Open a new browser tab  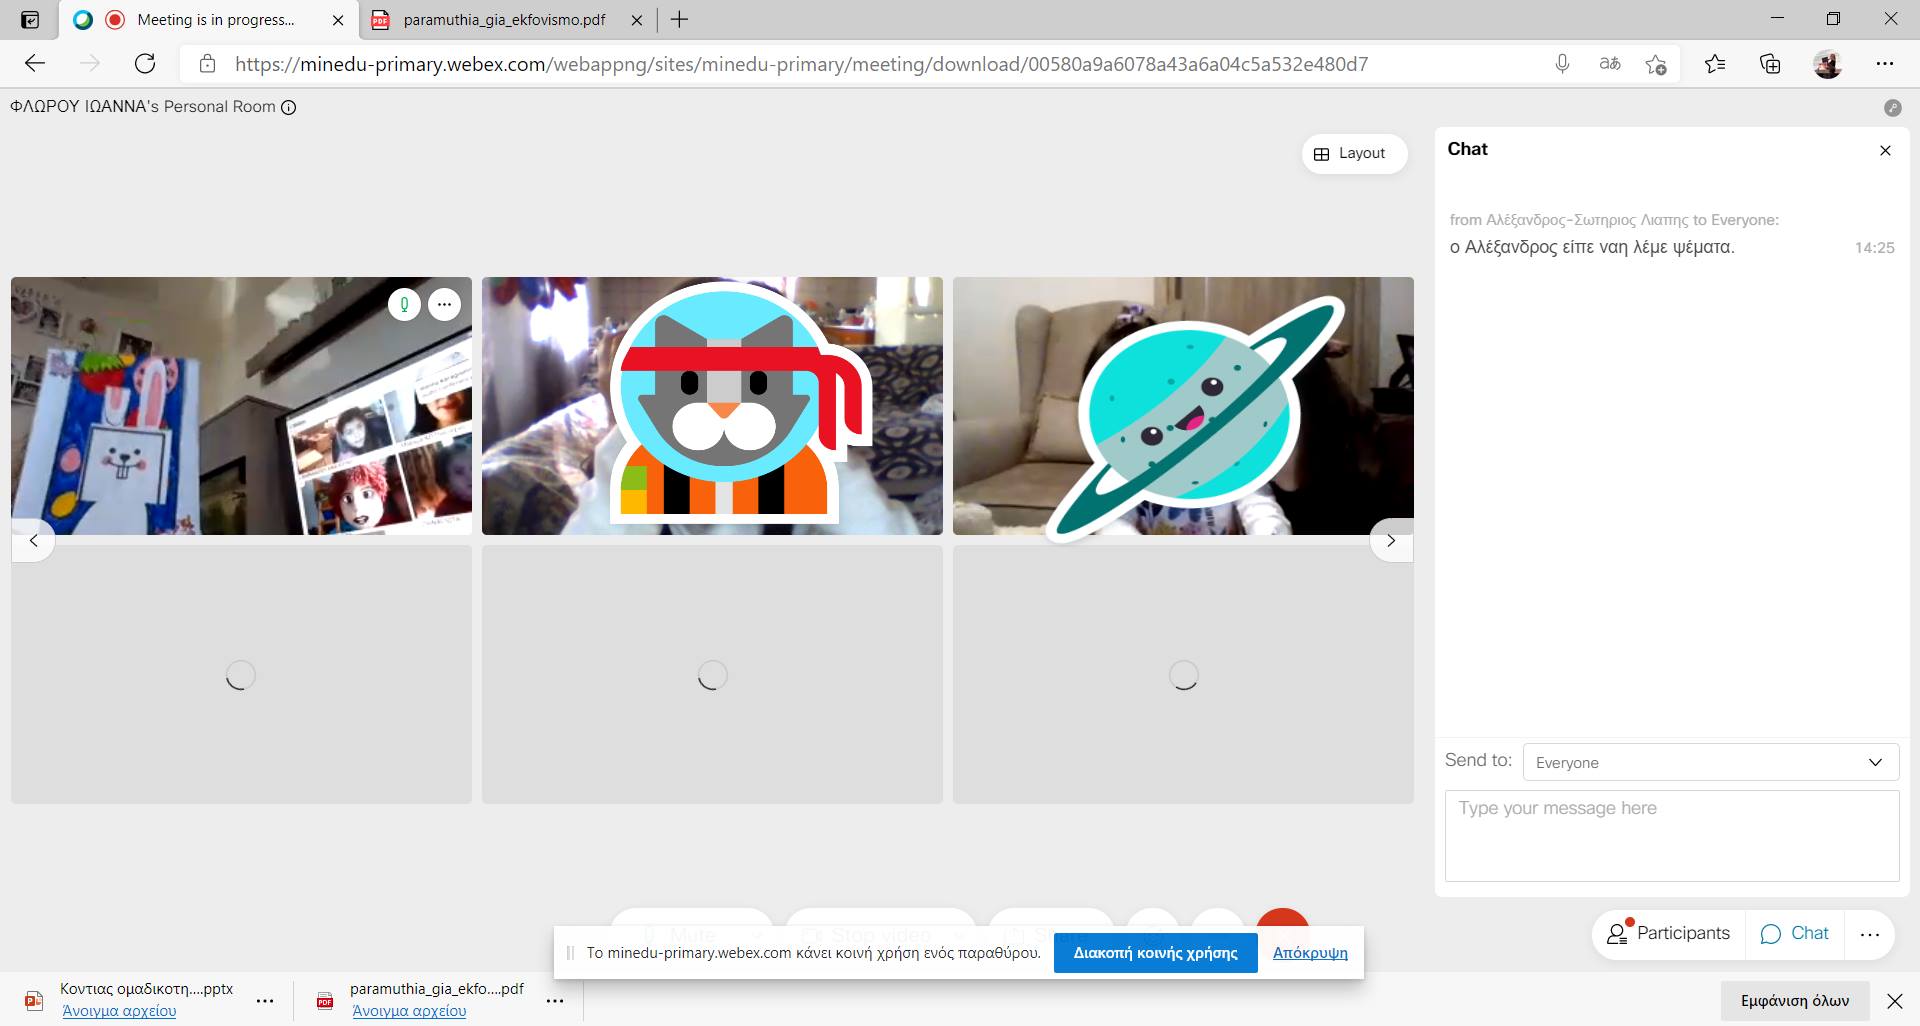(679, 20)
